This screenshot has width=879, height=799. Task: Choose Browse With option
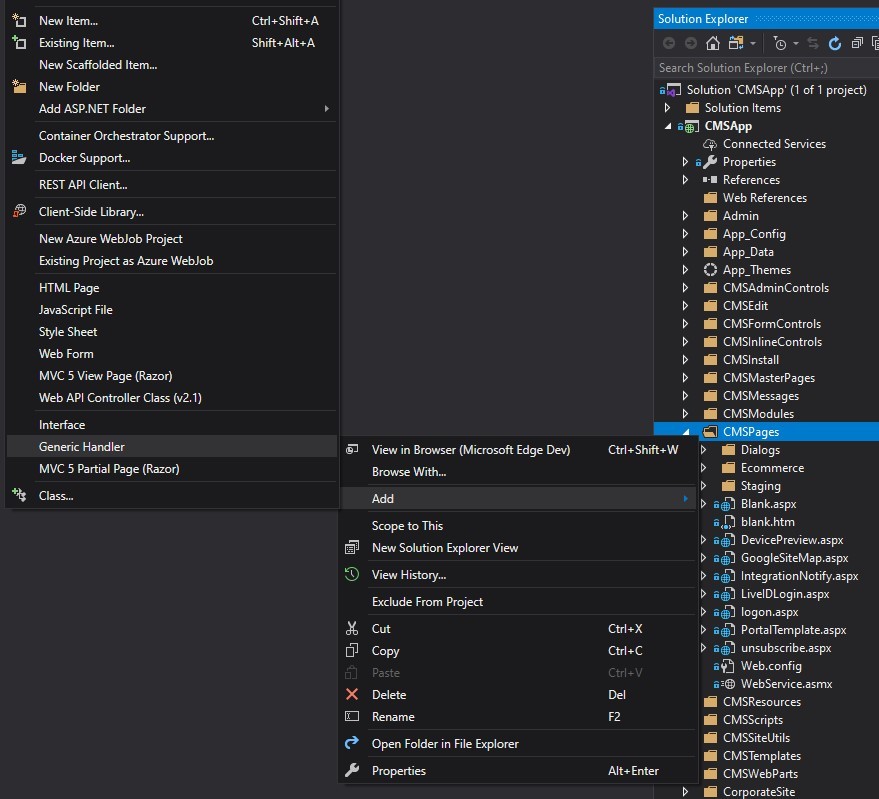(x=519, y=472)
